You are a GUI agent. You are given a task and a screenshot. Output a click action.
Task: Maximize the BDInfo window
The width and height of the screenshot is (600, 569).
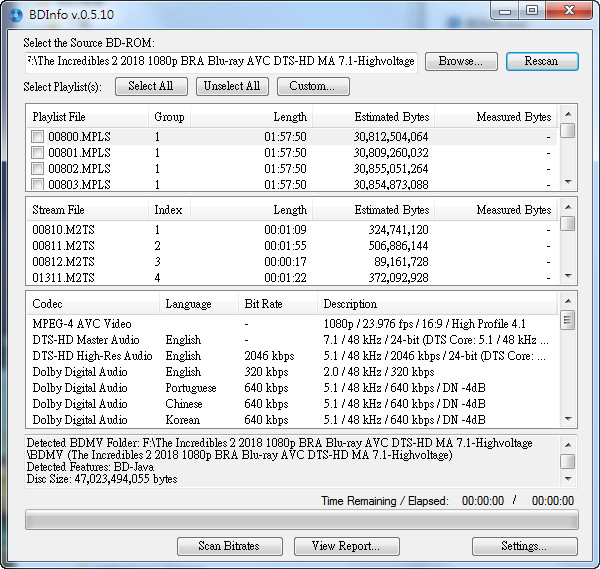pyautogui.click(x=532, y=10)
